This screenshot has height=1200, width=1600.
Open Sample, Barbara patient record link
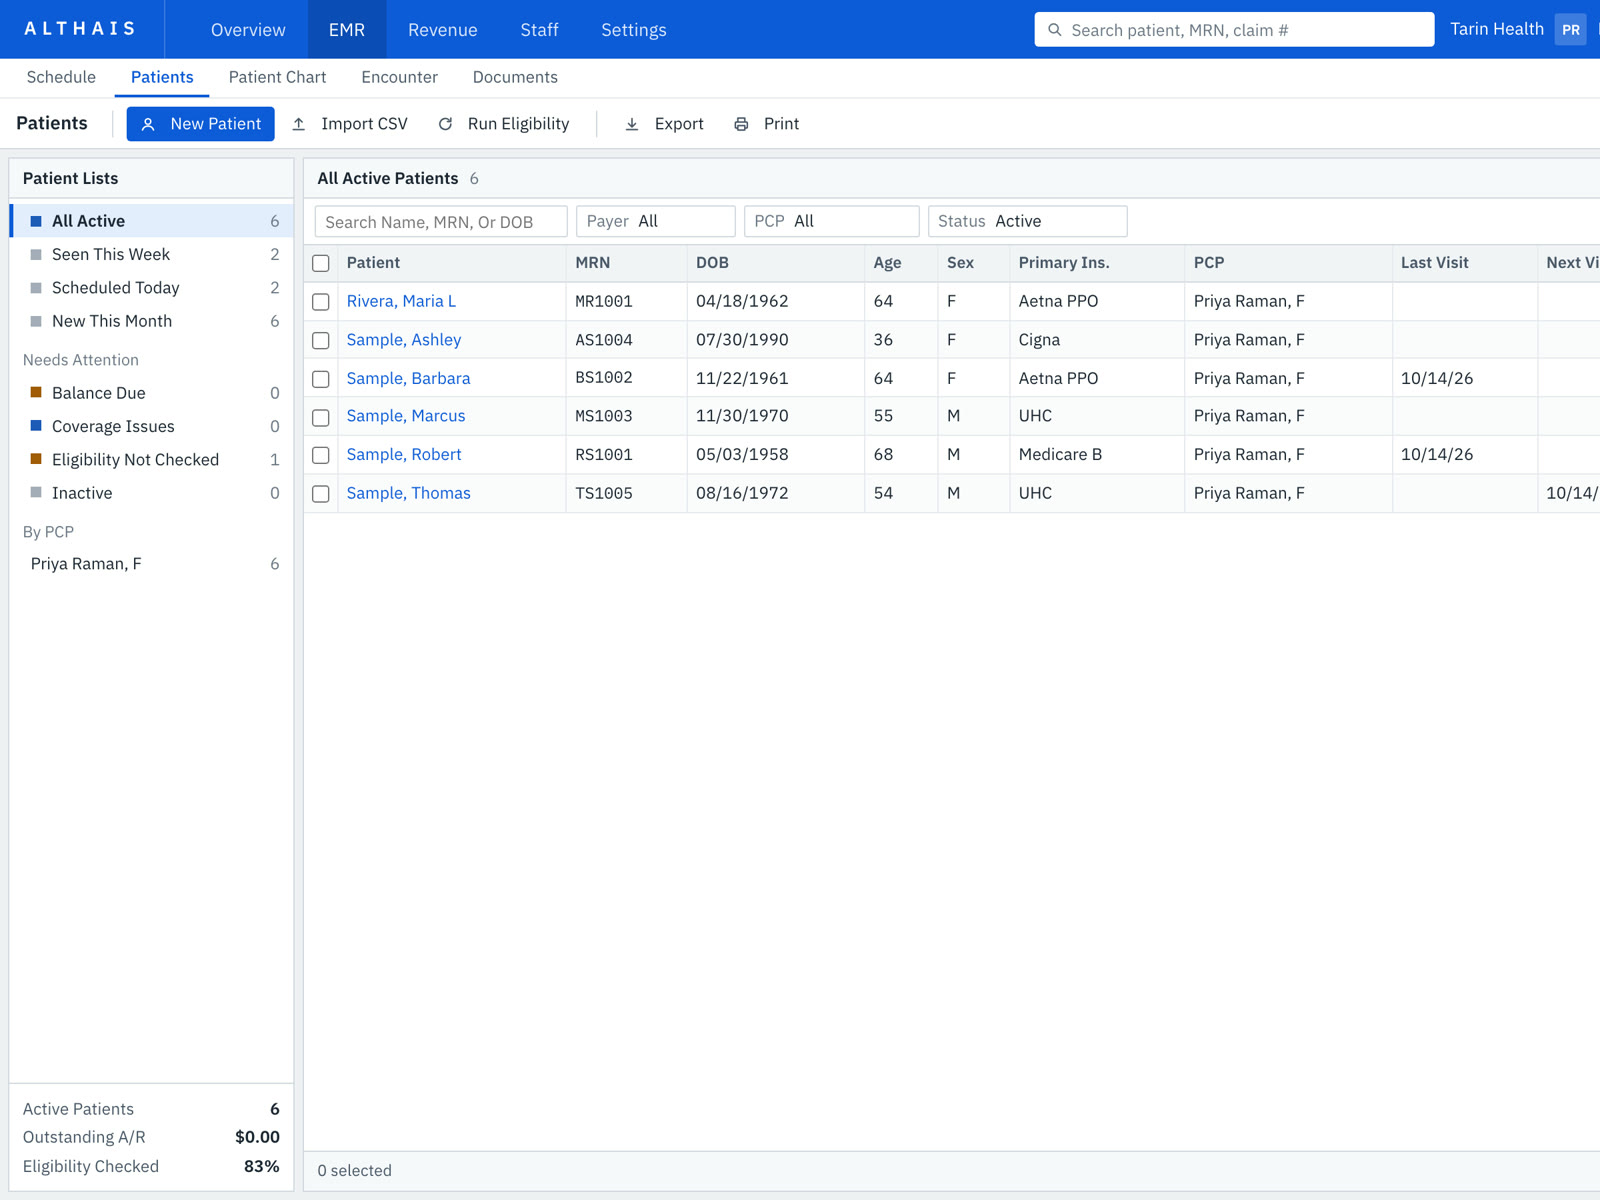pyautogui.click(x=408, y=378)
